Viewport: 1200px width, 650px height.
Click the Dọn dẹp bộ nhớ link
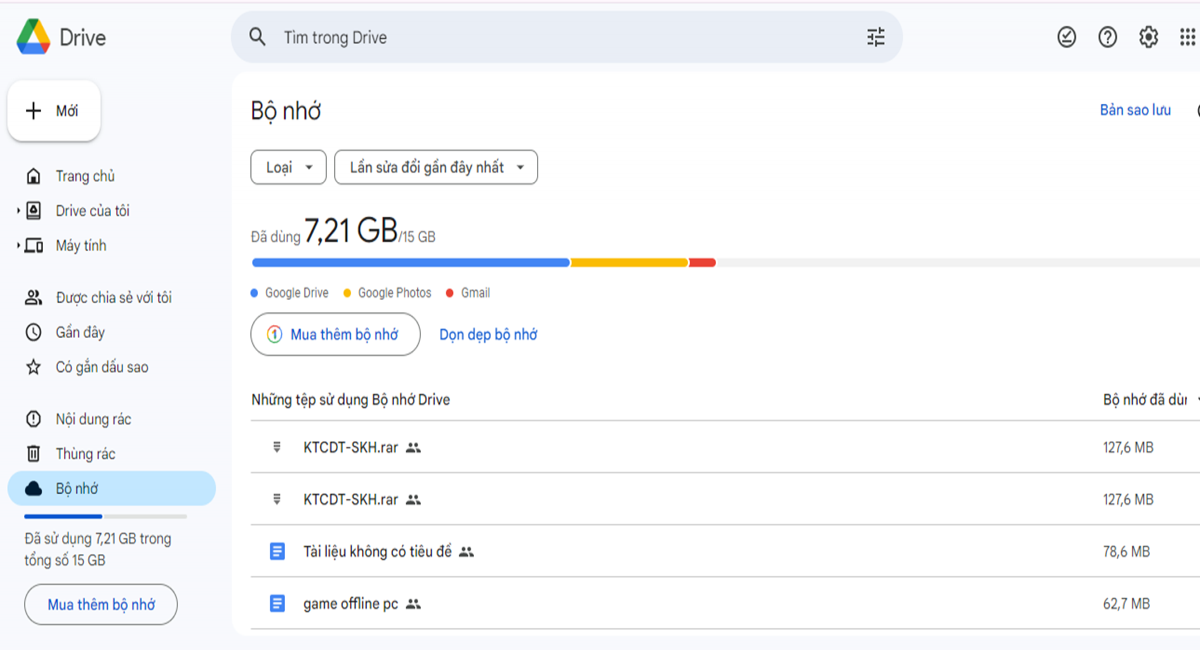click(x=488, y=335)
